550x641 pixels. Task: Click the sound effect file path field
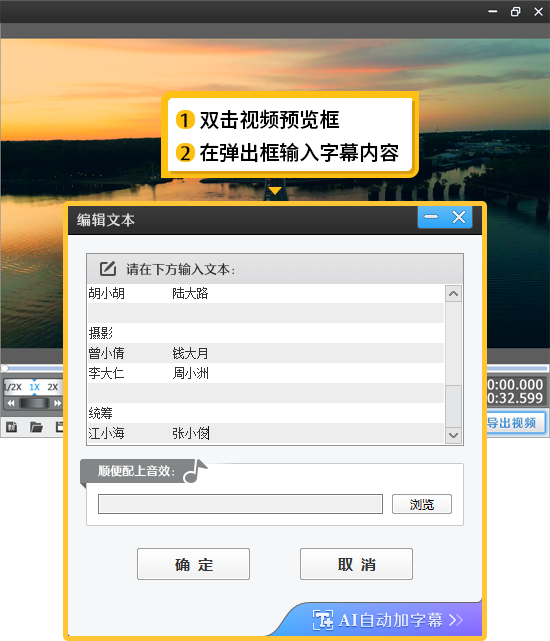pos(240,504)
